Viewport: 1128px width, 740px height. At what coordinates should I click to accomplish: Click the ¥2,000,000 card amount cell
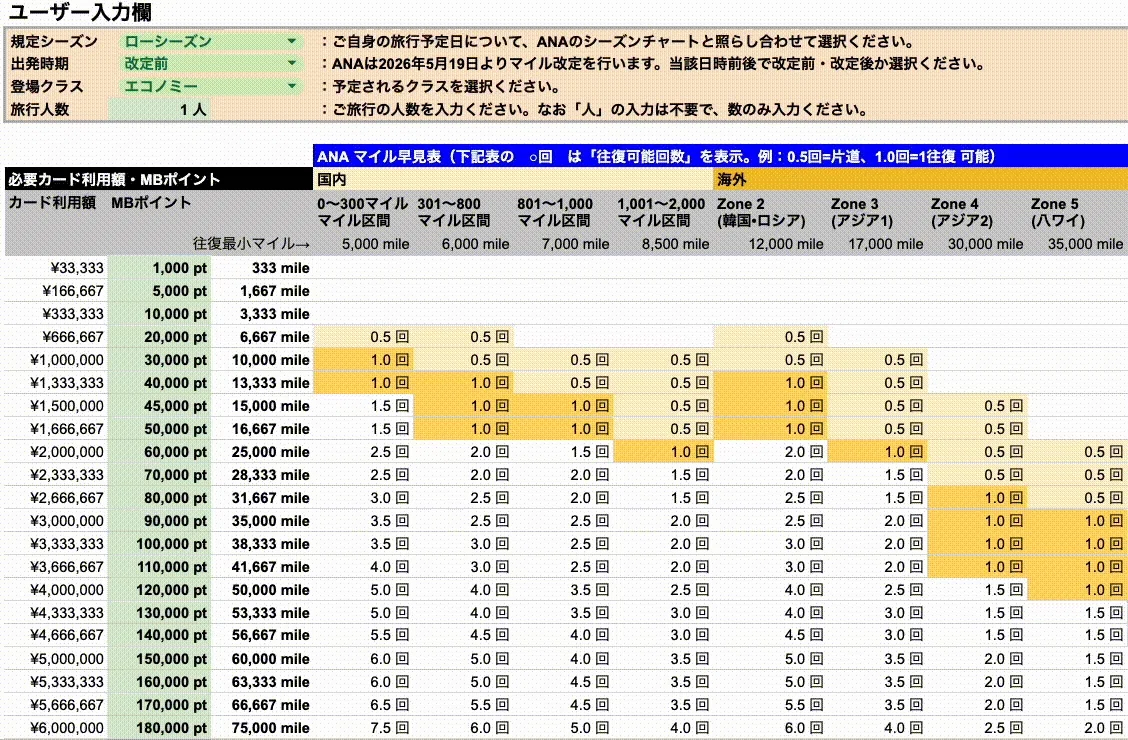(x=57, y=452)
